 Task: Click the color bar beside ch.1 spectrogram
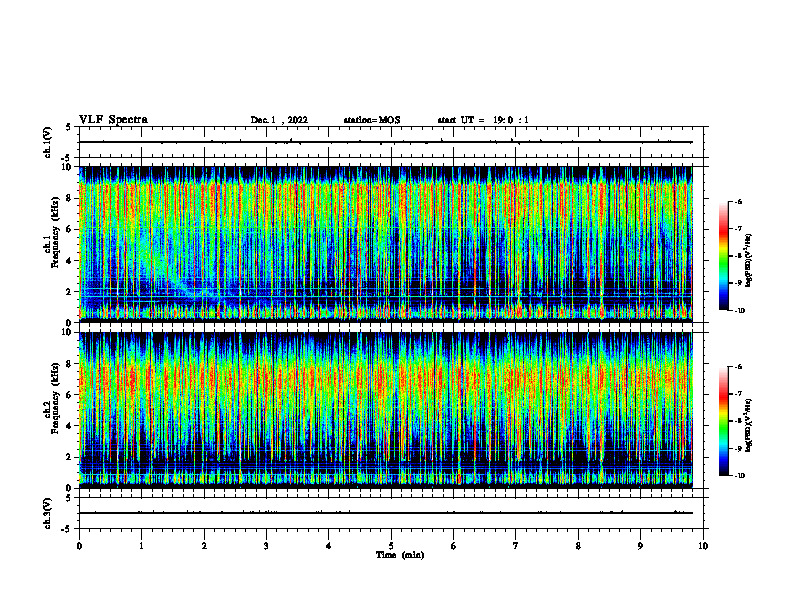724,256
